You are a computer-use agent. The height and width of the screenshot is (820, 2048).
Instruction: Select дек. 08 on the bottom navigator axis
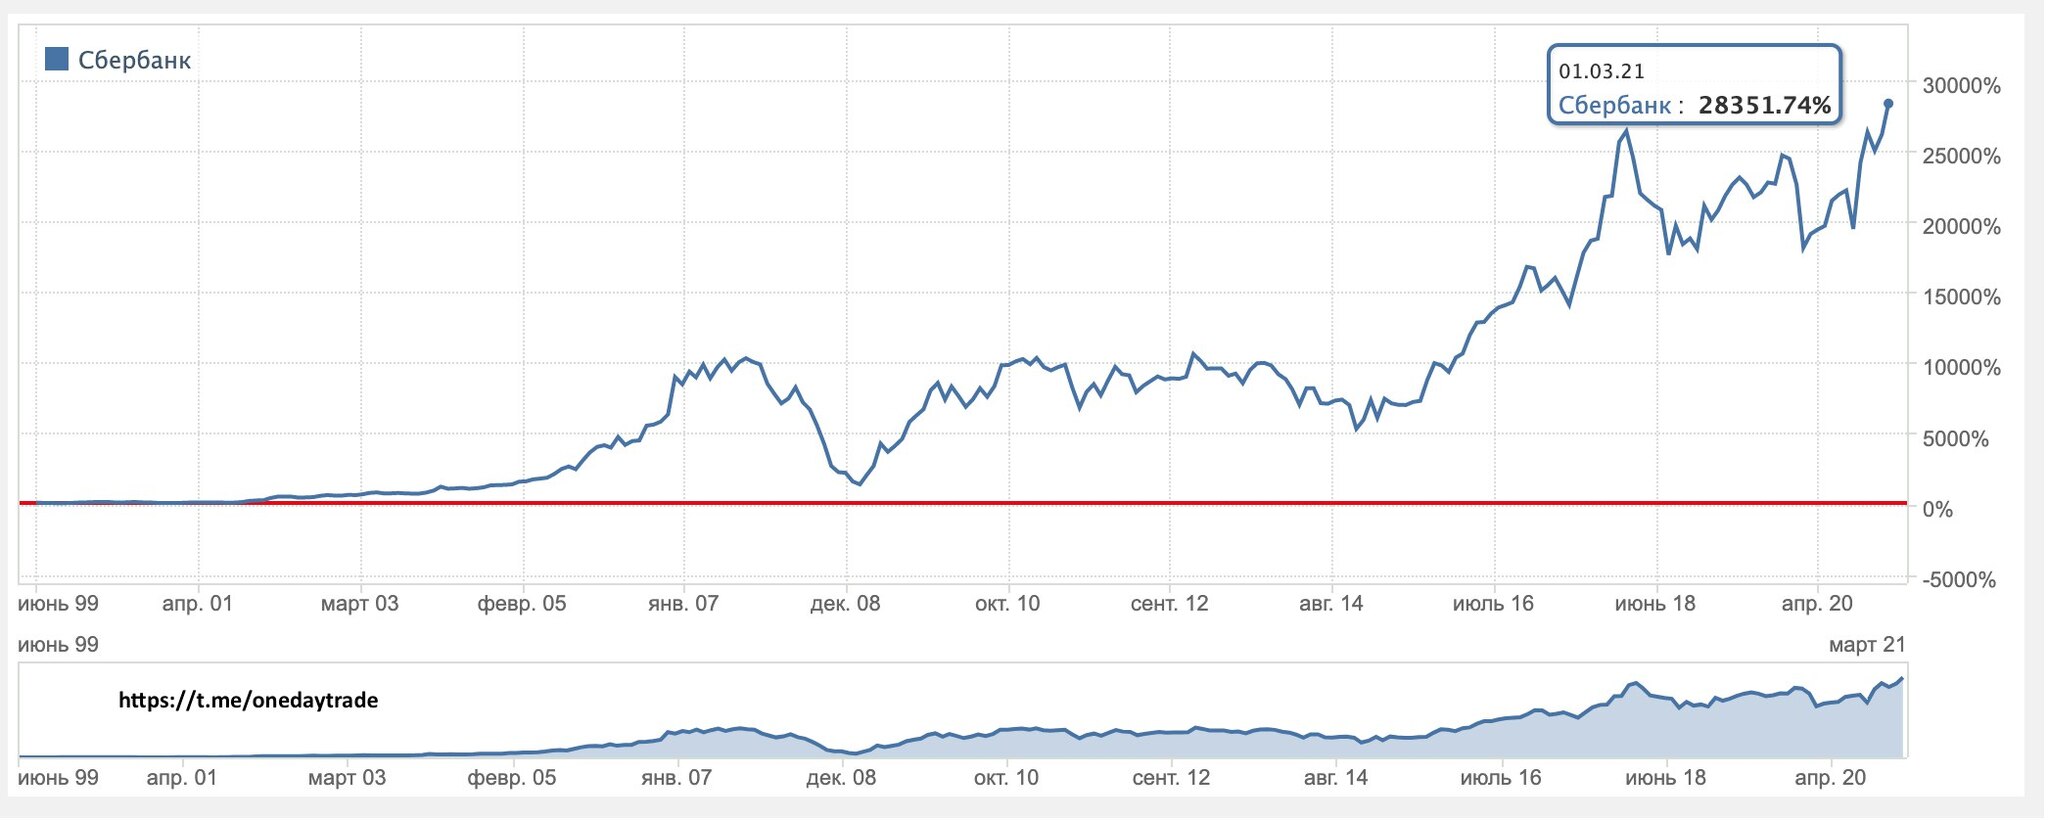point(841,778)
